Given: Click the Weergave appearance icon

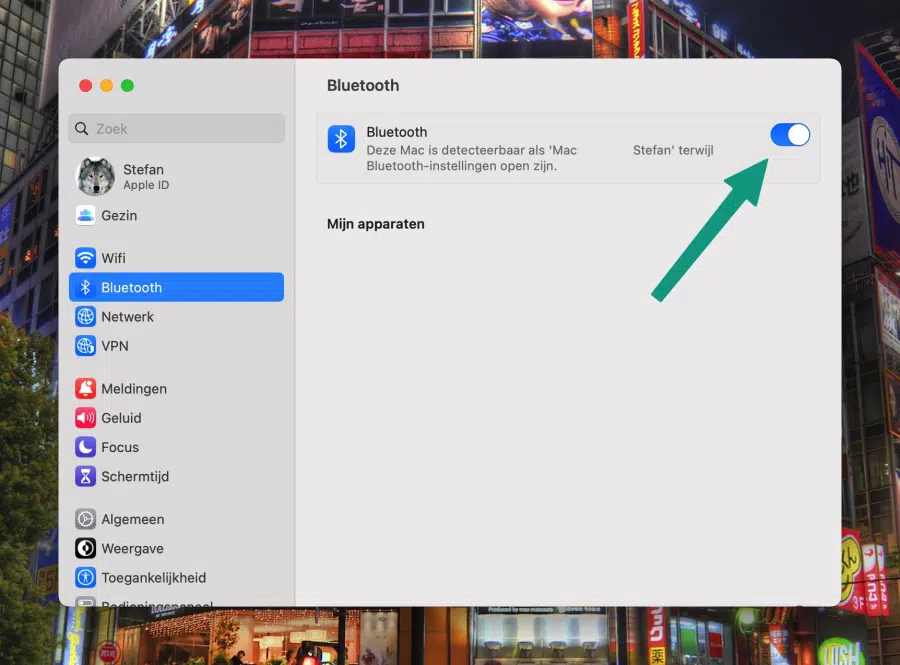Looking at the screenshot, I should point(86,548).
